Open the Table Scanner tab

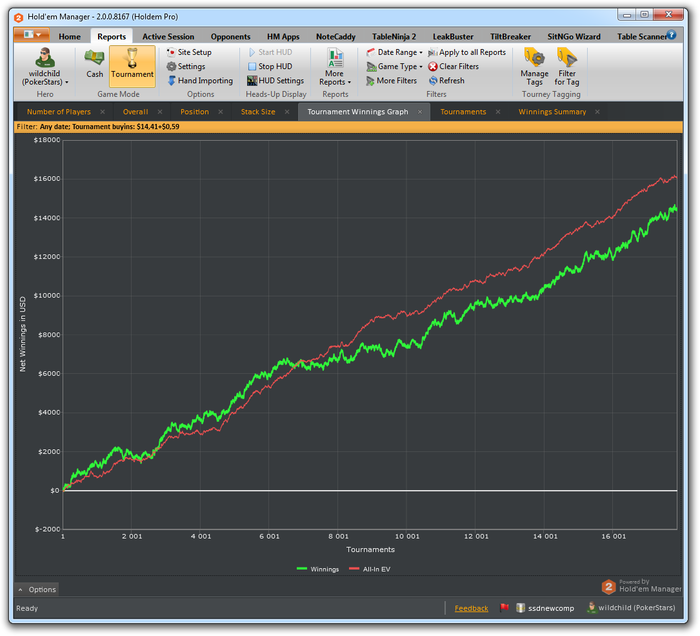coord(642,37)
